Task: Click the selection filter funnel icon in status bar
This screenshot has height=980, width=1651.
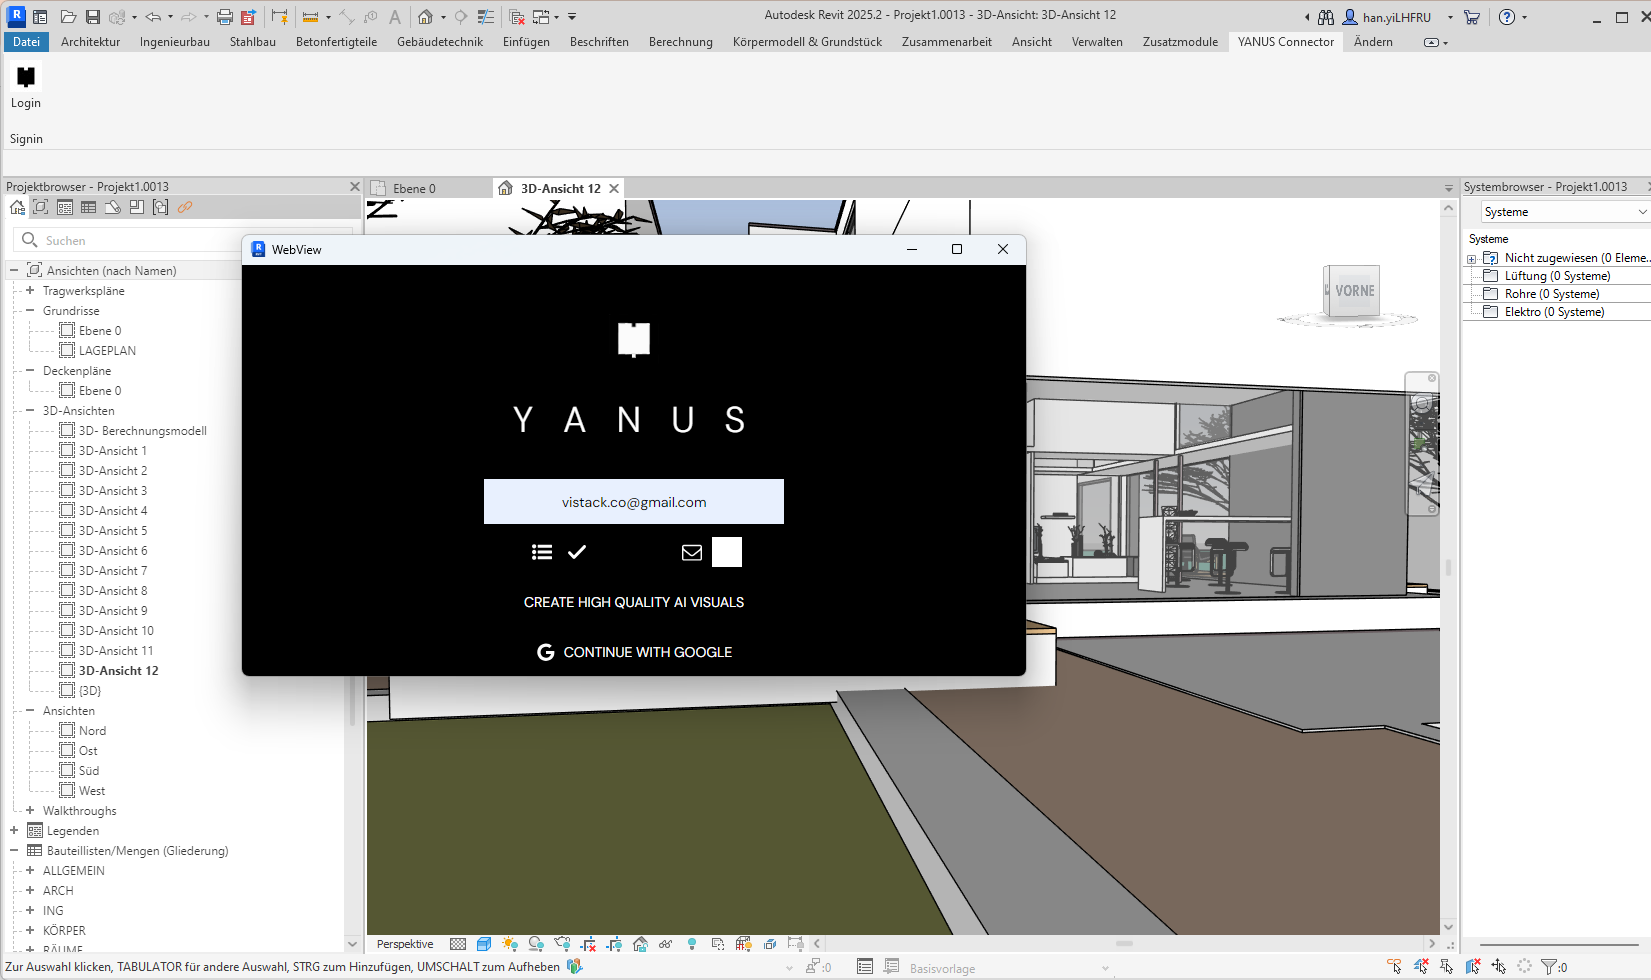Action: point(1549,966)
